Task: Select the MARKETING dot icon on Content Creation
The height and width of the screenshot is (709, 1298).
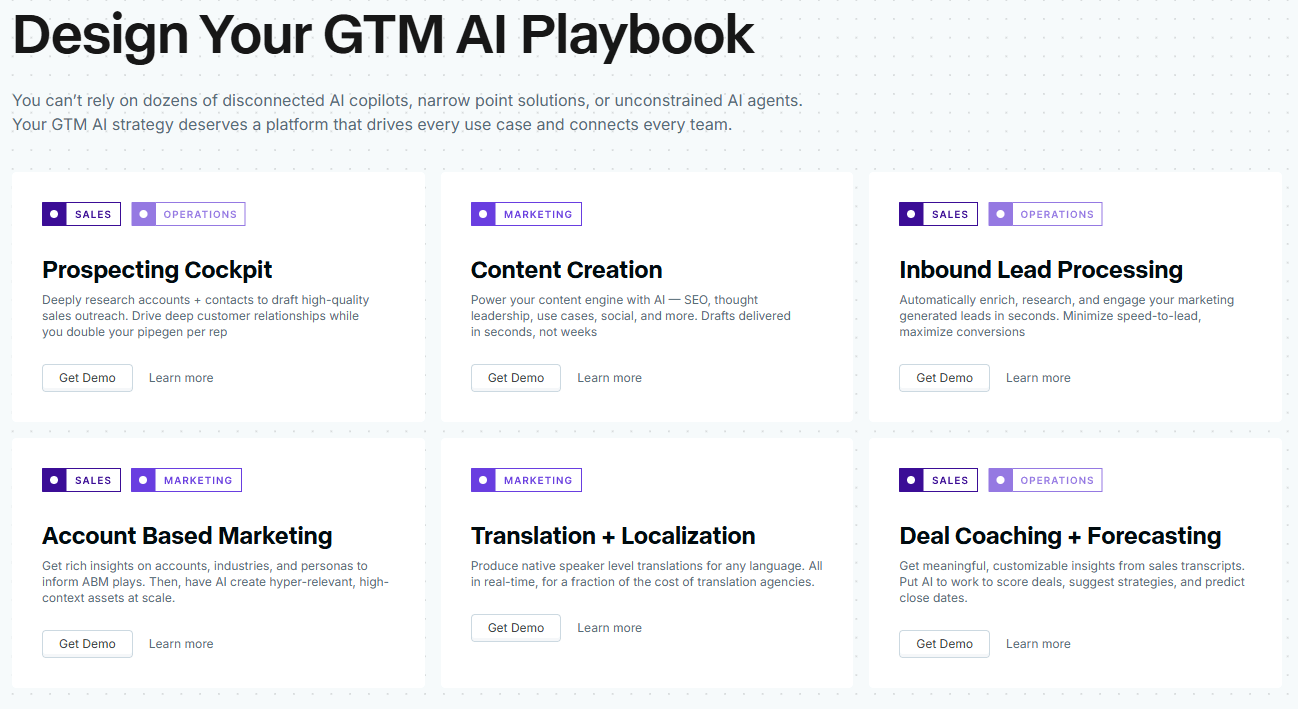Action: [x=483, y=213]
